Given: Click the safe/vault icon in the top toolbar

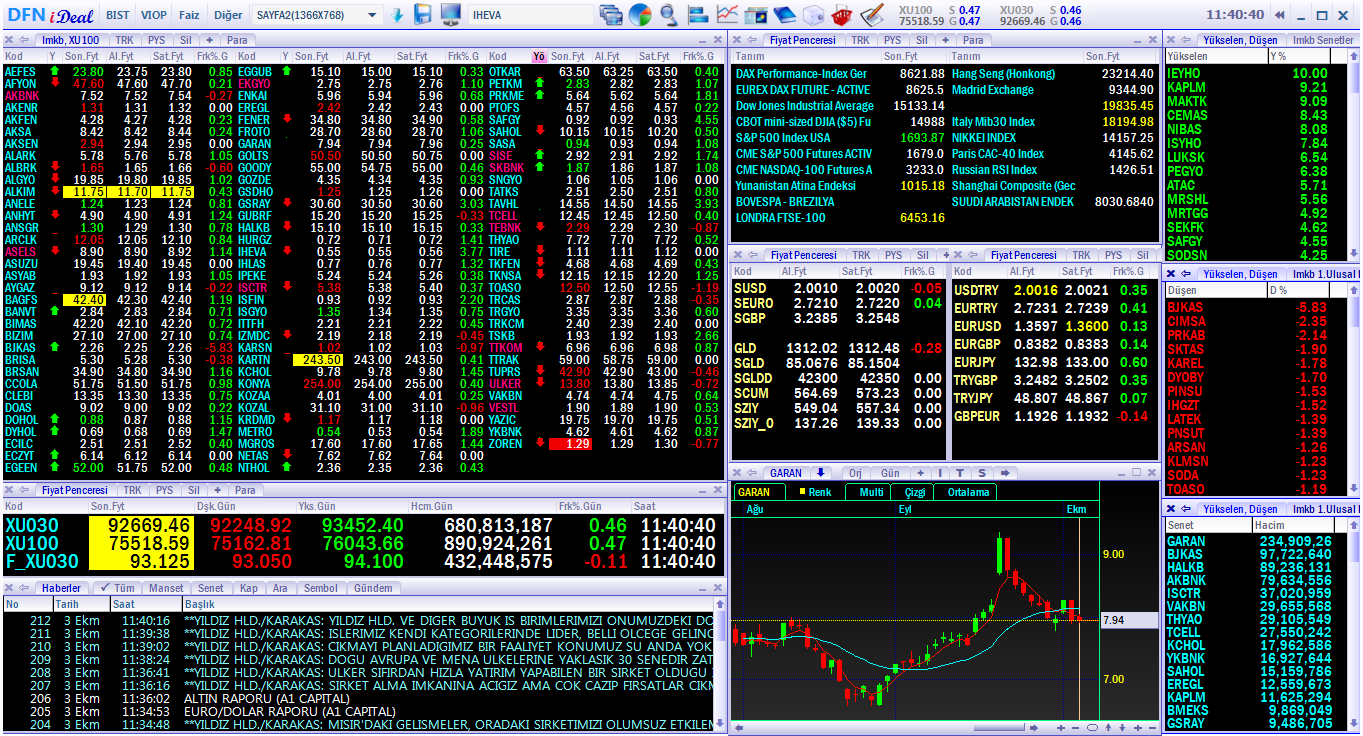Looking at the screenshot, I should point(812,15).
